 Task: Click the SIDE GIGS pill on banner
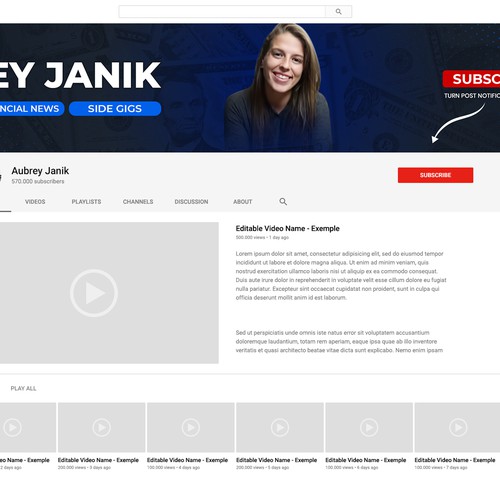(x=115, y=109)
